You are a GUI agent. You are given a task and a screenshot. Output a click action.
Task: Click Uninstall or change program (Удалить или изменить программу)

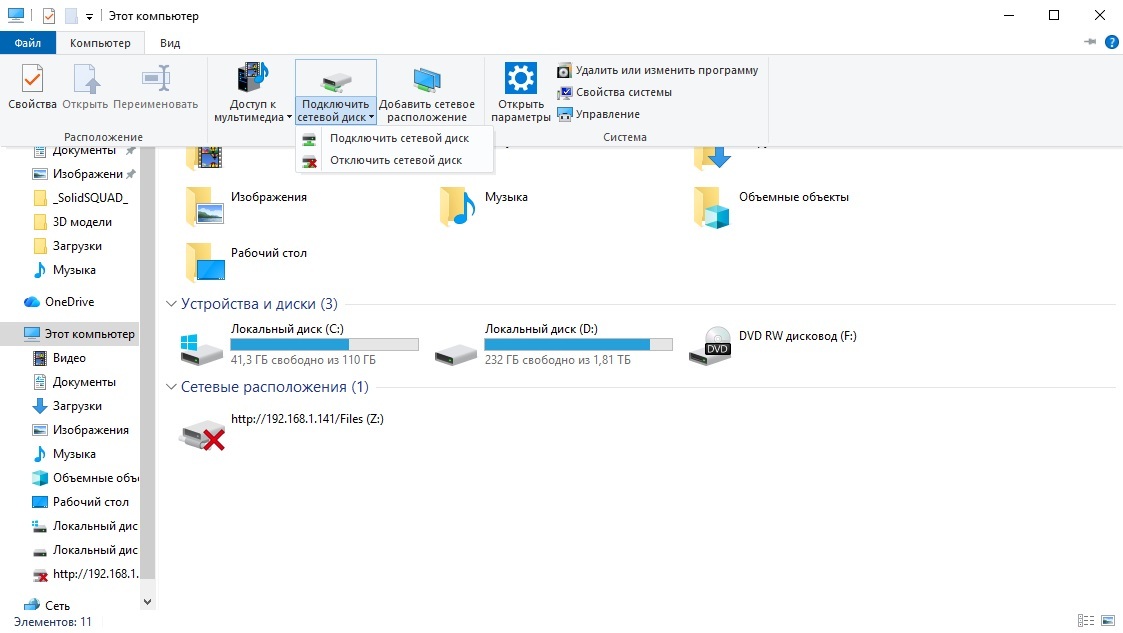coord(666,70)
